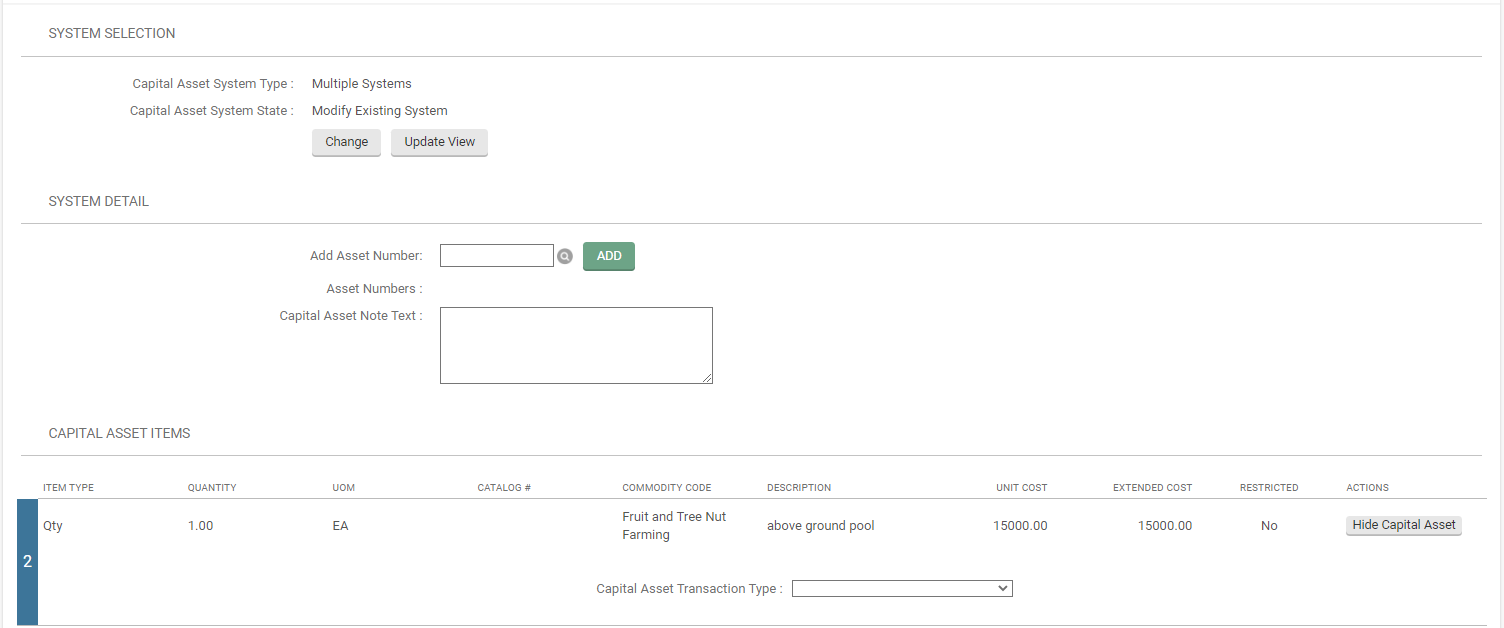The image size is (1504, 628).
Task: Click the 15000.00 extended cost value
Action: (1164, 526)
